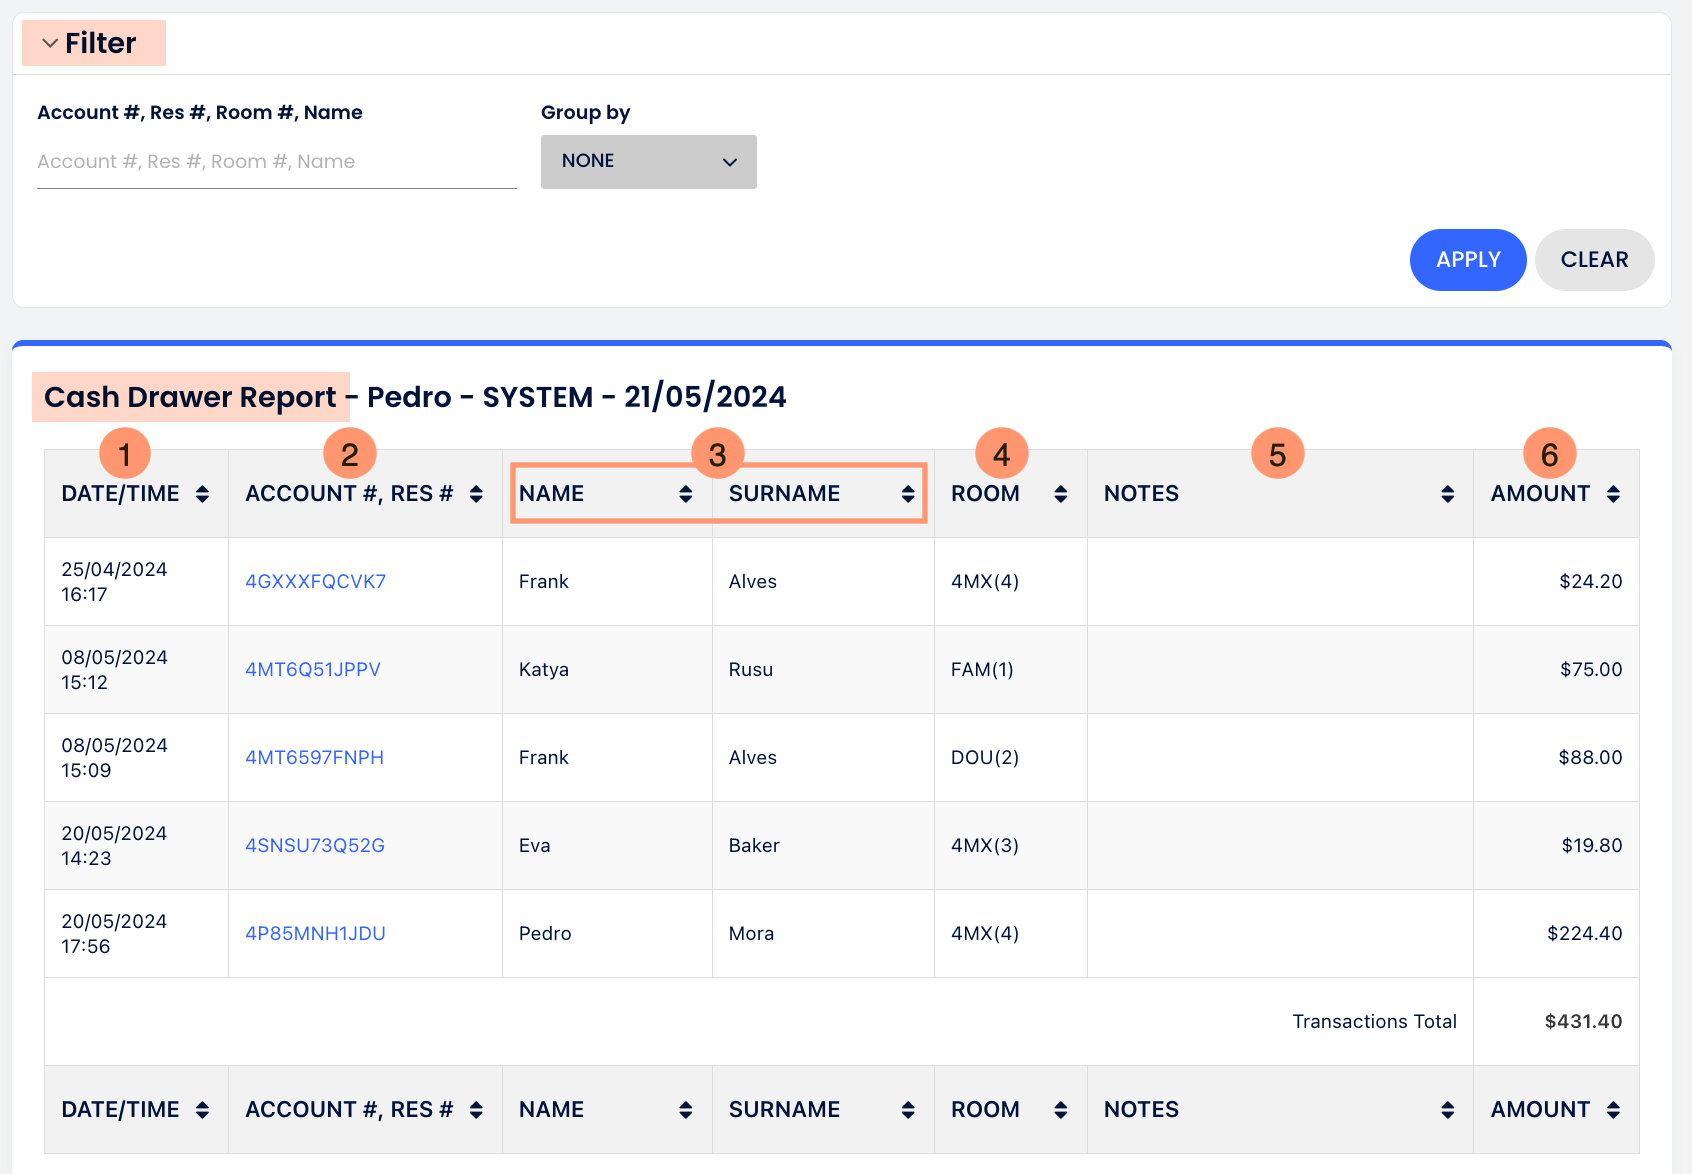1692x1174 pixels.
Task: Click sort arrows next to top Account #, Res #
Action: click(x=476, y=494)
